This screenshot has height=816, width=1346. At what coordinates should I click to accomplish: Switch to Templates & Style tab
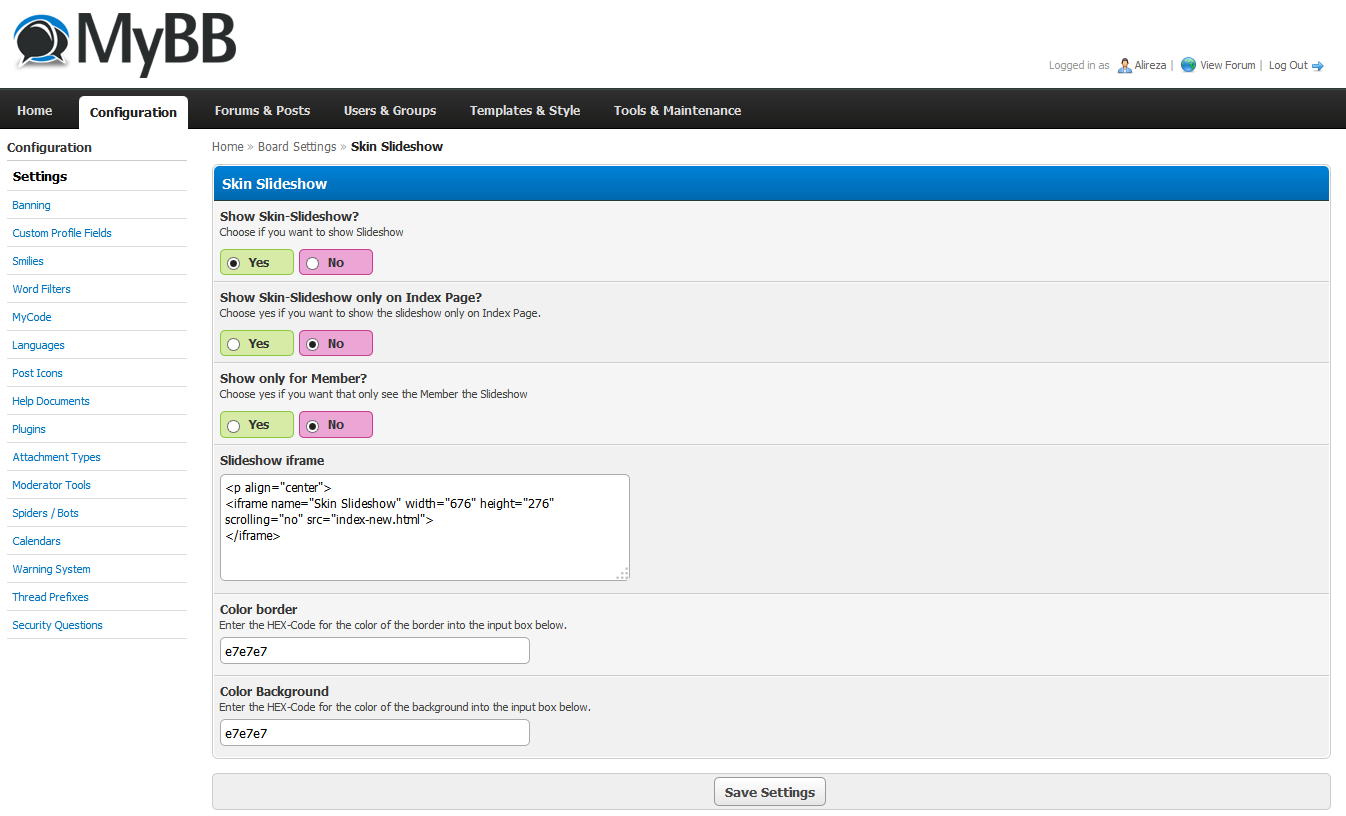coord(524,111)
